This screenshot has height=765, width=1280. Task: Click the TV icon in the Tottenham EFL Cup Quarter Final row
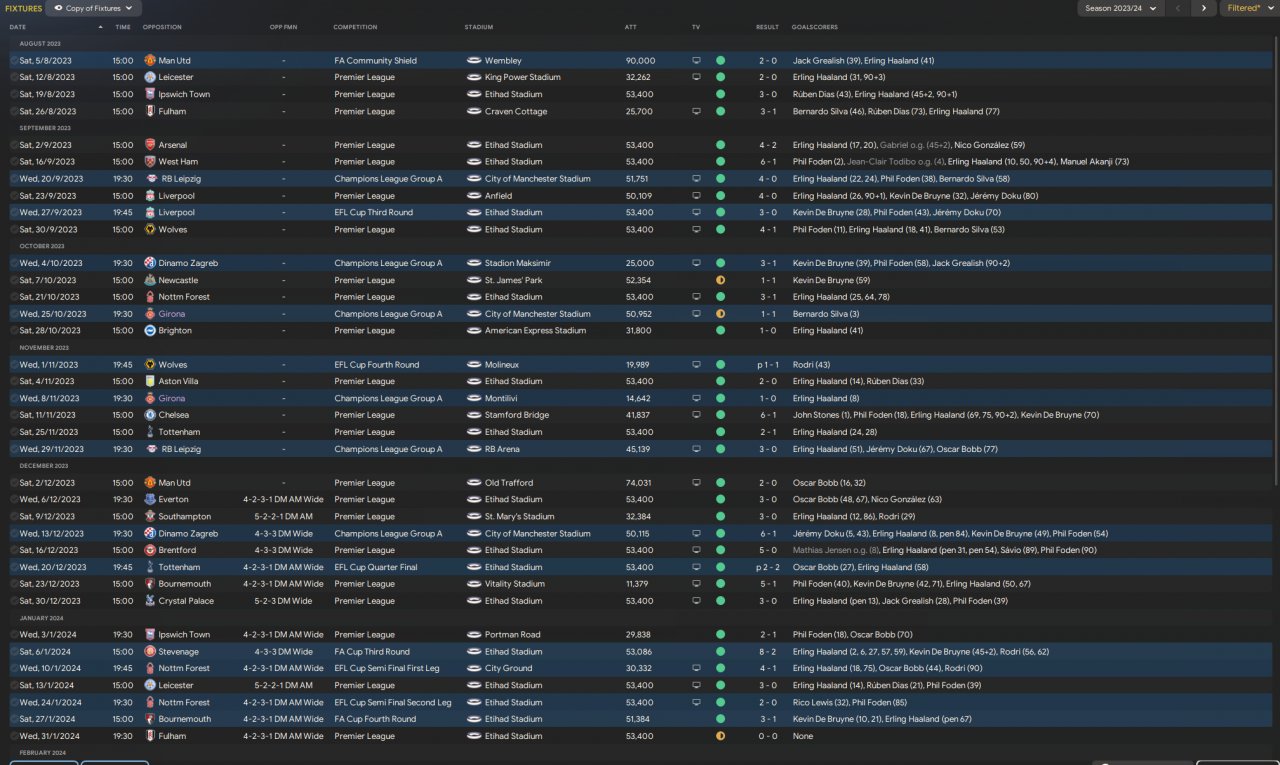tap(696, 567)
